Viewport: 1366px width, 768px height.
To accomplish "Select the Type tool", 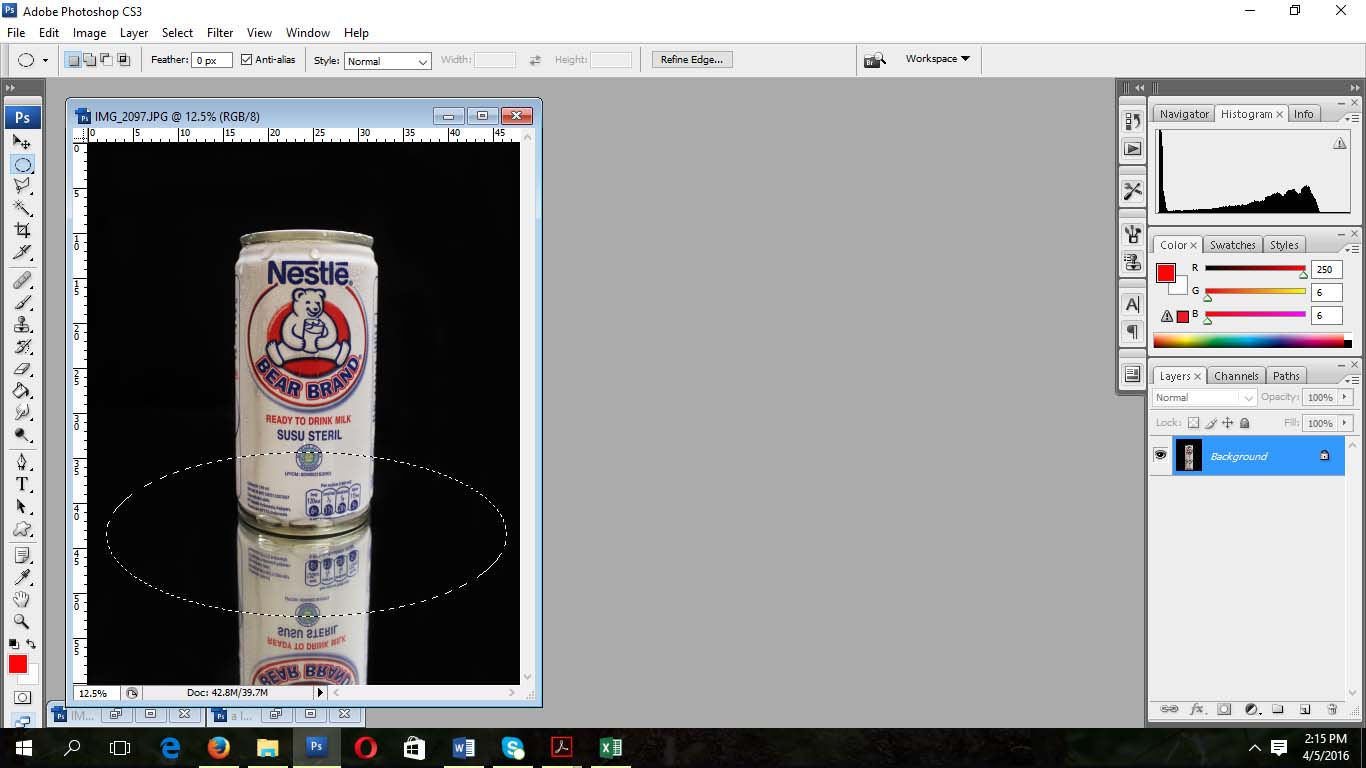I will 22,484.
